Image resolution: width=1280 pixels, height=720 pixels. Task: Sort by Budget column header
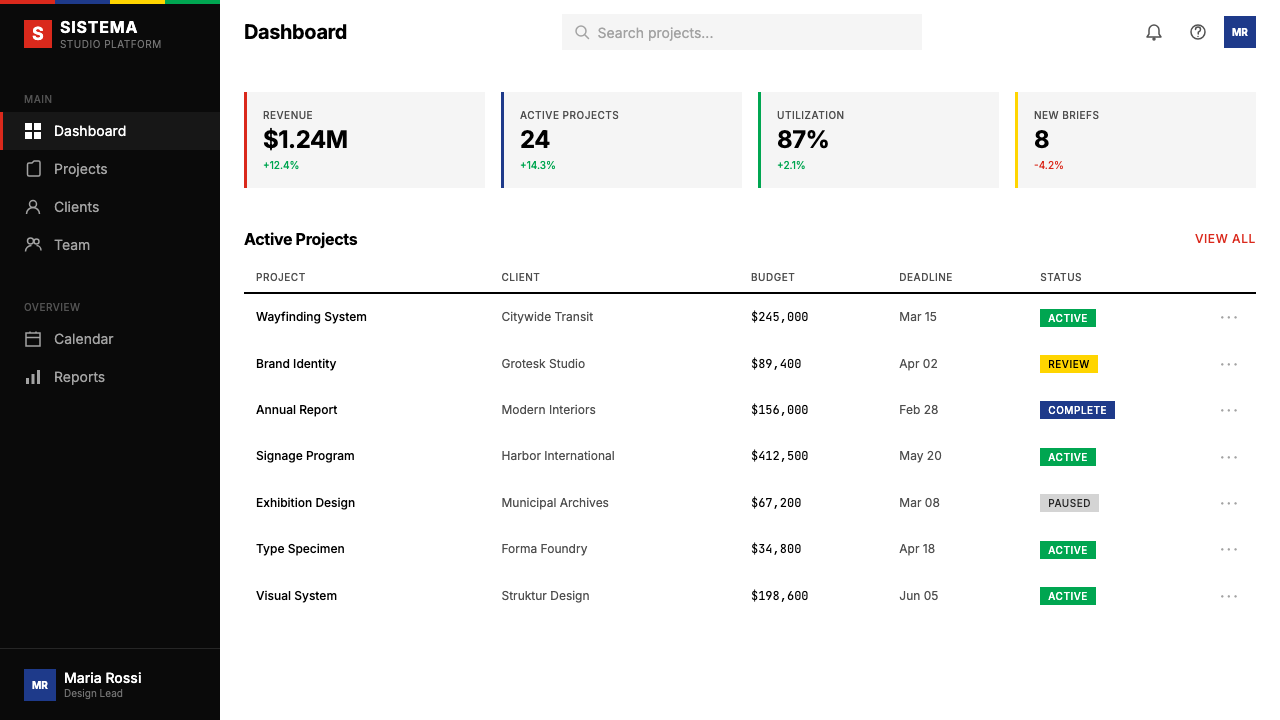773,277
